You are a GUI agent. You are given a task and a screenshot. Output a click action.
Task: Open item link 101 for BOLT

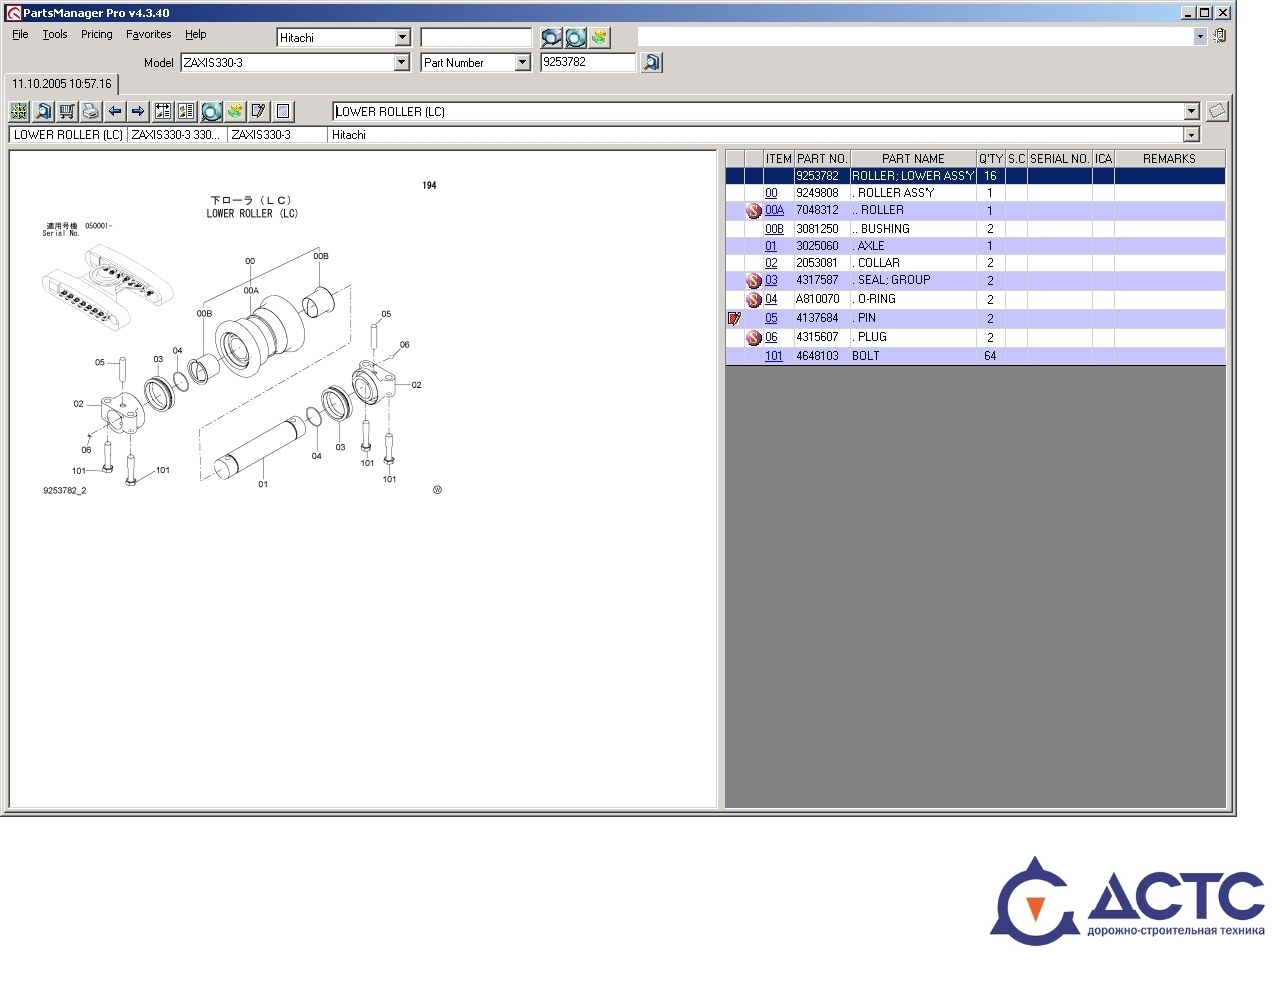(x=774, y=356)
